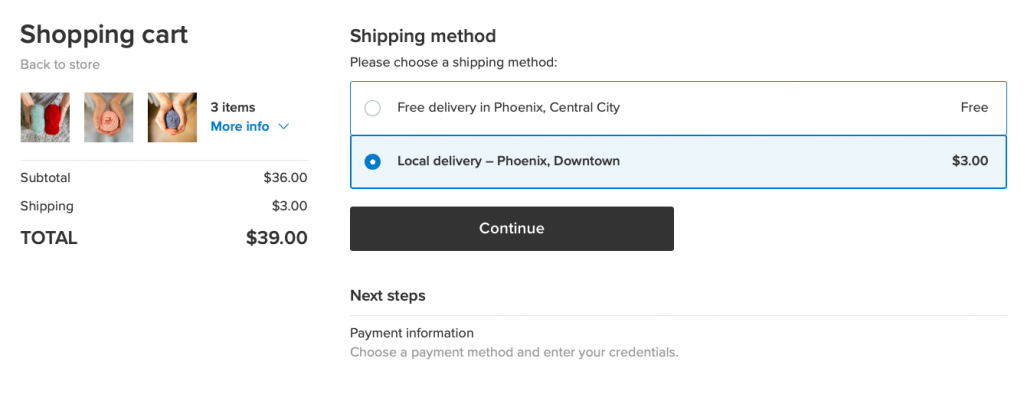Click the Shopping cart heading
1024x394 pixels.
click(x=104, y=35)
